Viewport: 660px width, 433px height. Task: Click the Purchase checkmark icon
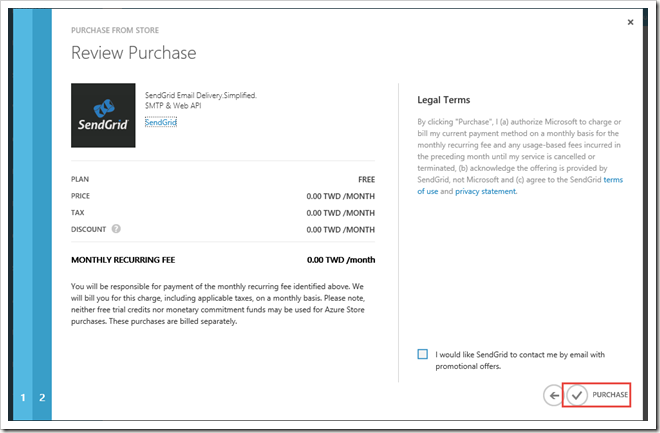coord(577,396)
